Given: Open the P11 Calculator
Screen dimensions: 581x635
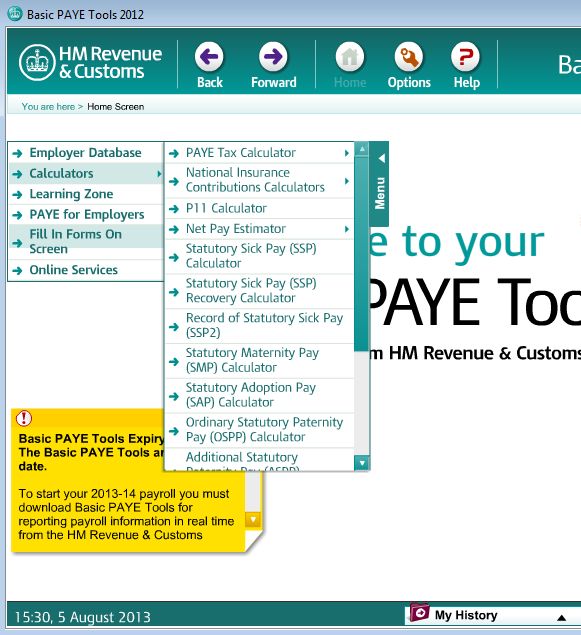Looking at the screenshot, I should [260, 208].
